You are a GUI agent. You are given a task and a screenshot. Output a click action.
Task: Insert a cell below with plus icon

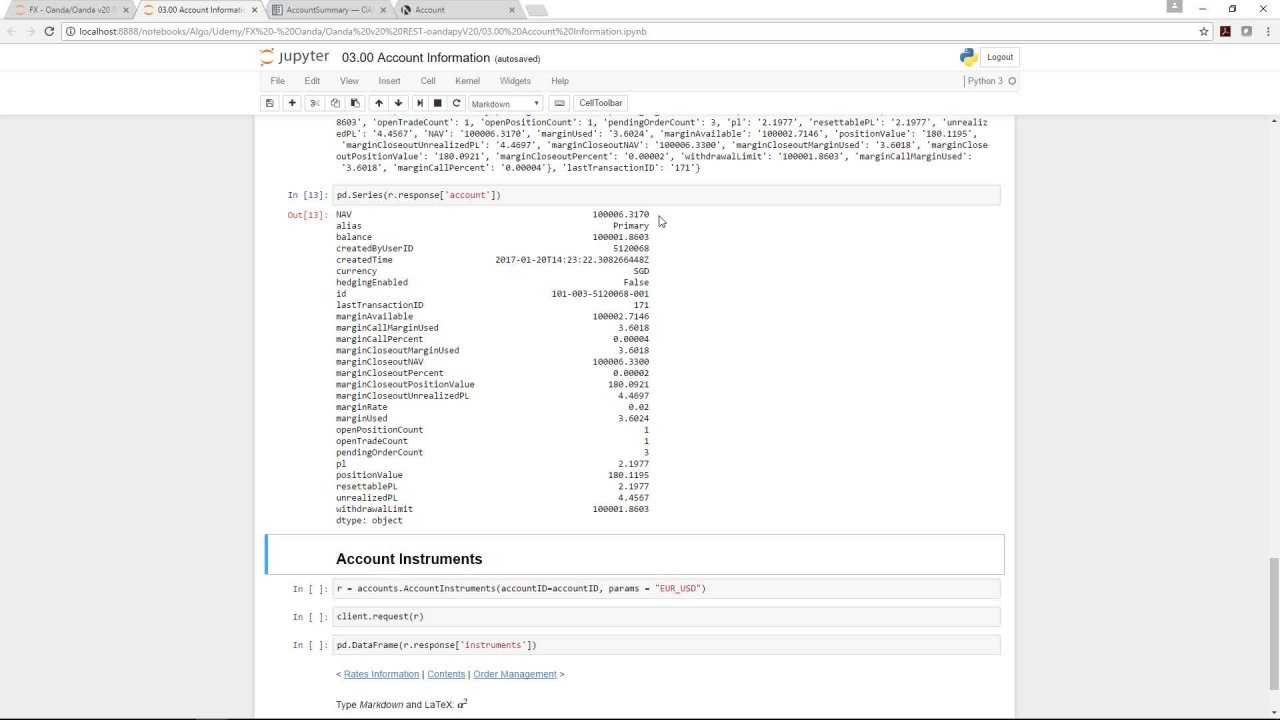coord(292,103)
